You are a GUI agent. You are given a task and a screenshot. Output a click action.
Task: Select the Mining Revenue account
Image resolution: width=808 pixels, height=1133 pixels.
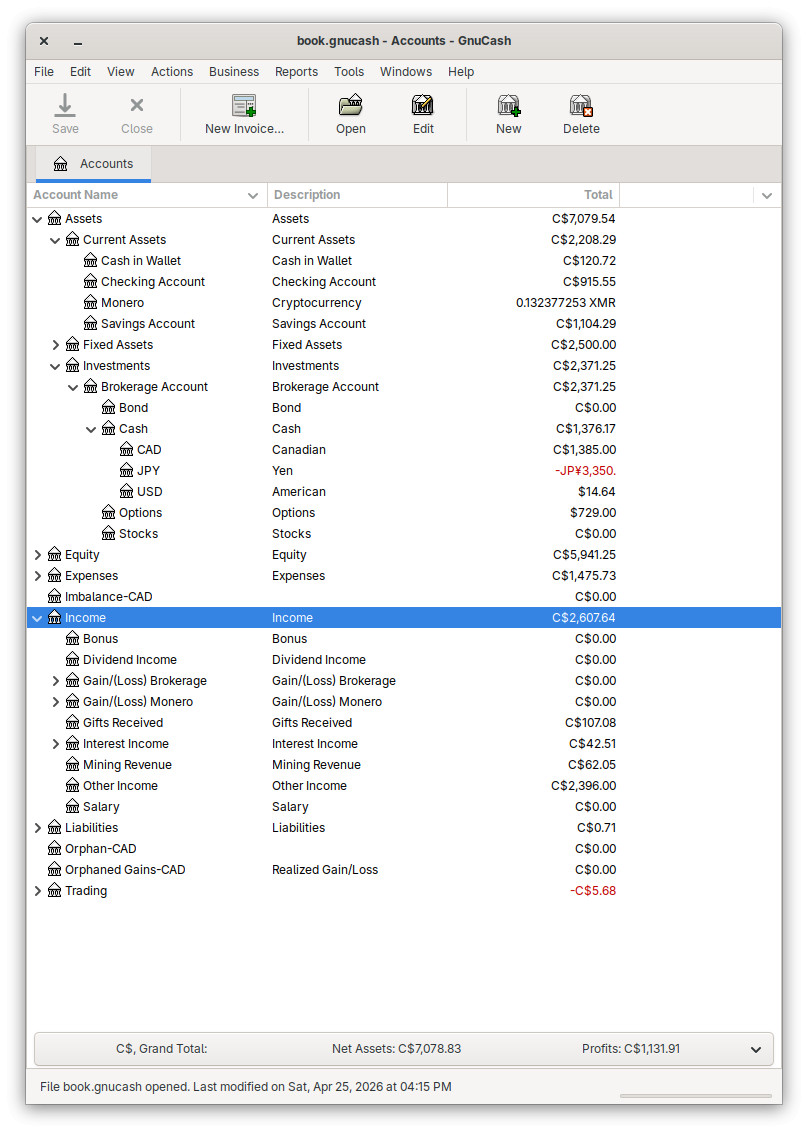(x=127, y=765)
